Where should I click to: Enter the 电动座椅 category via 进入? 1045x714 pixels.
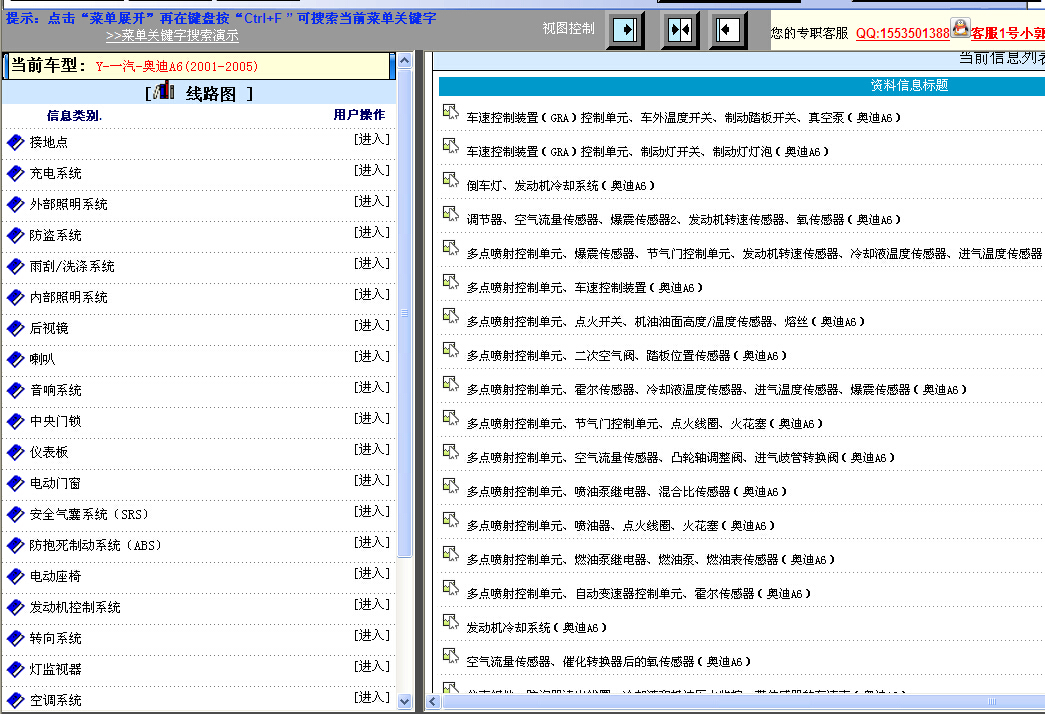(x=372, y=573)
